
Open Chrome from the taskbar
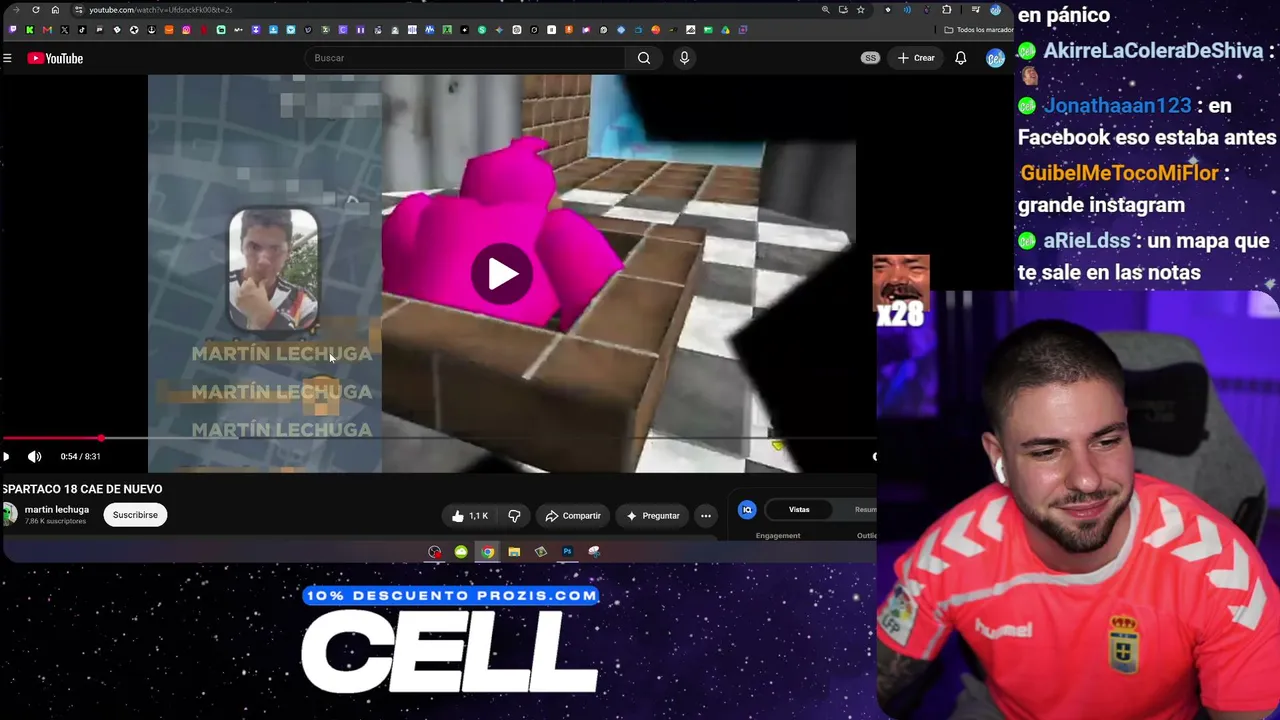pyautogui.click(x=487, y=552)
